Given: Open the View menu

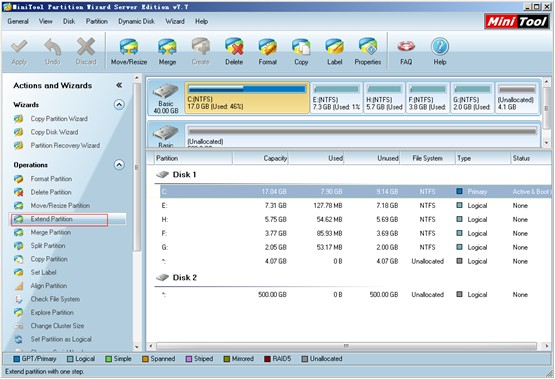Looking at the screenshot, I should pos(46,22).
